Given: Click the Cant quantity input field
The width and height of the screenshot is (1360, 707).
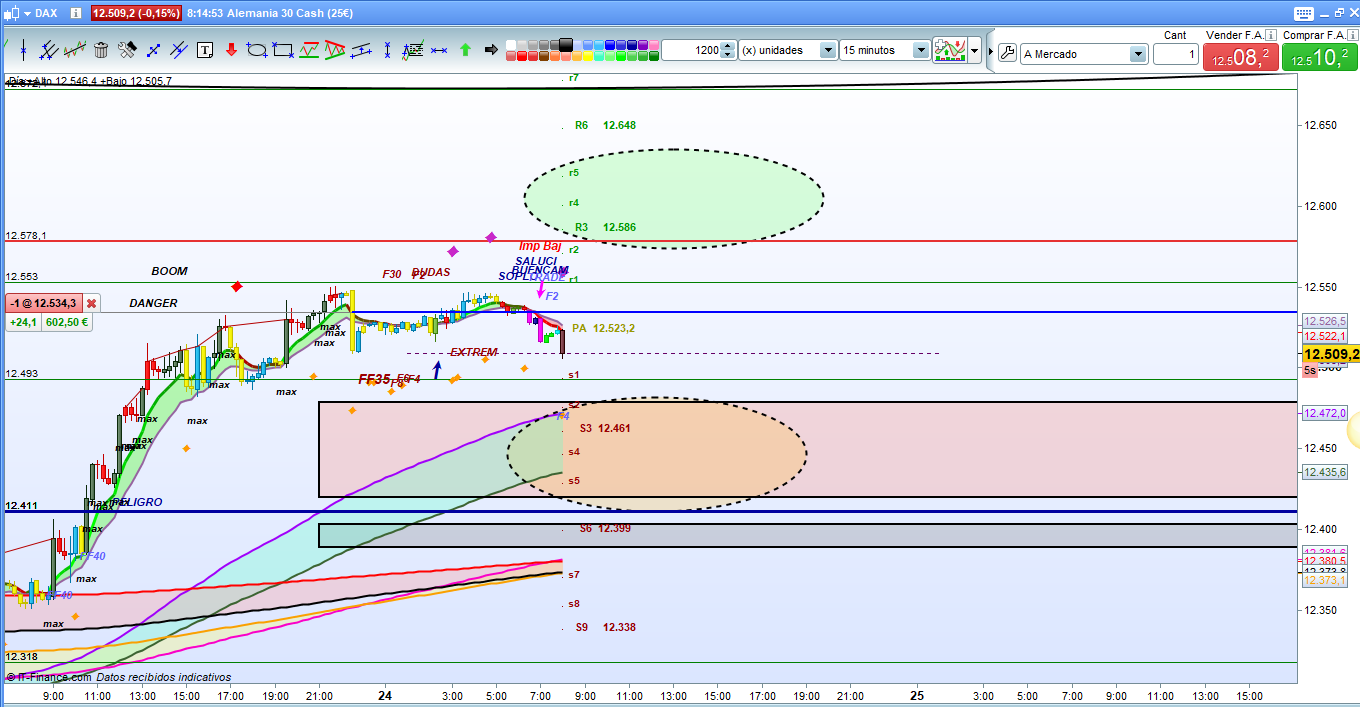Looking at the screenshot, I should (1175, 54).
